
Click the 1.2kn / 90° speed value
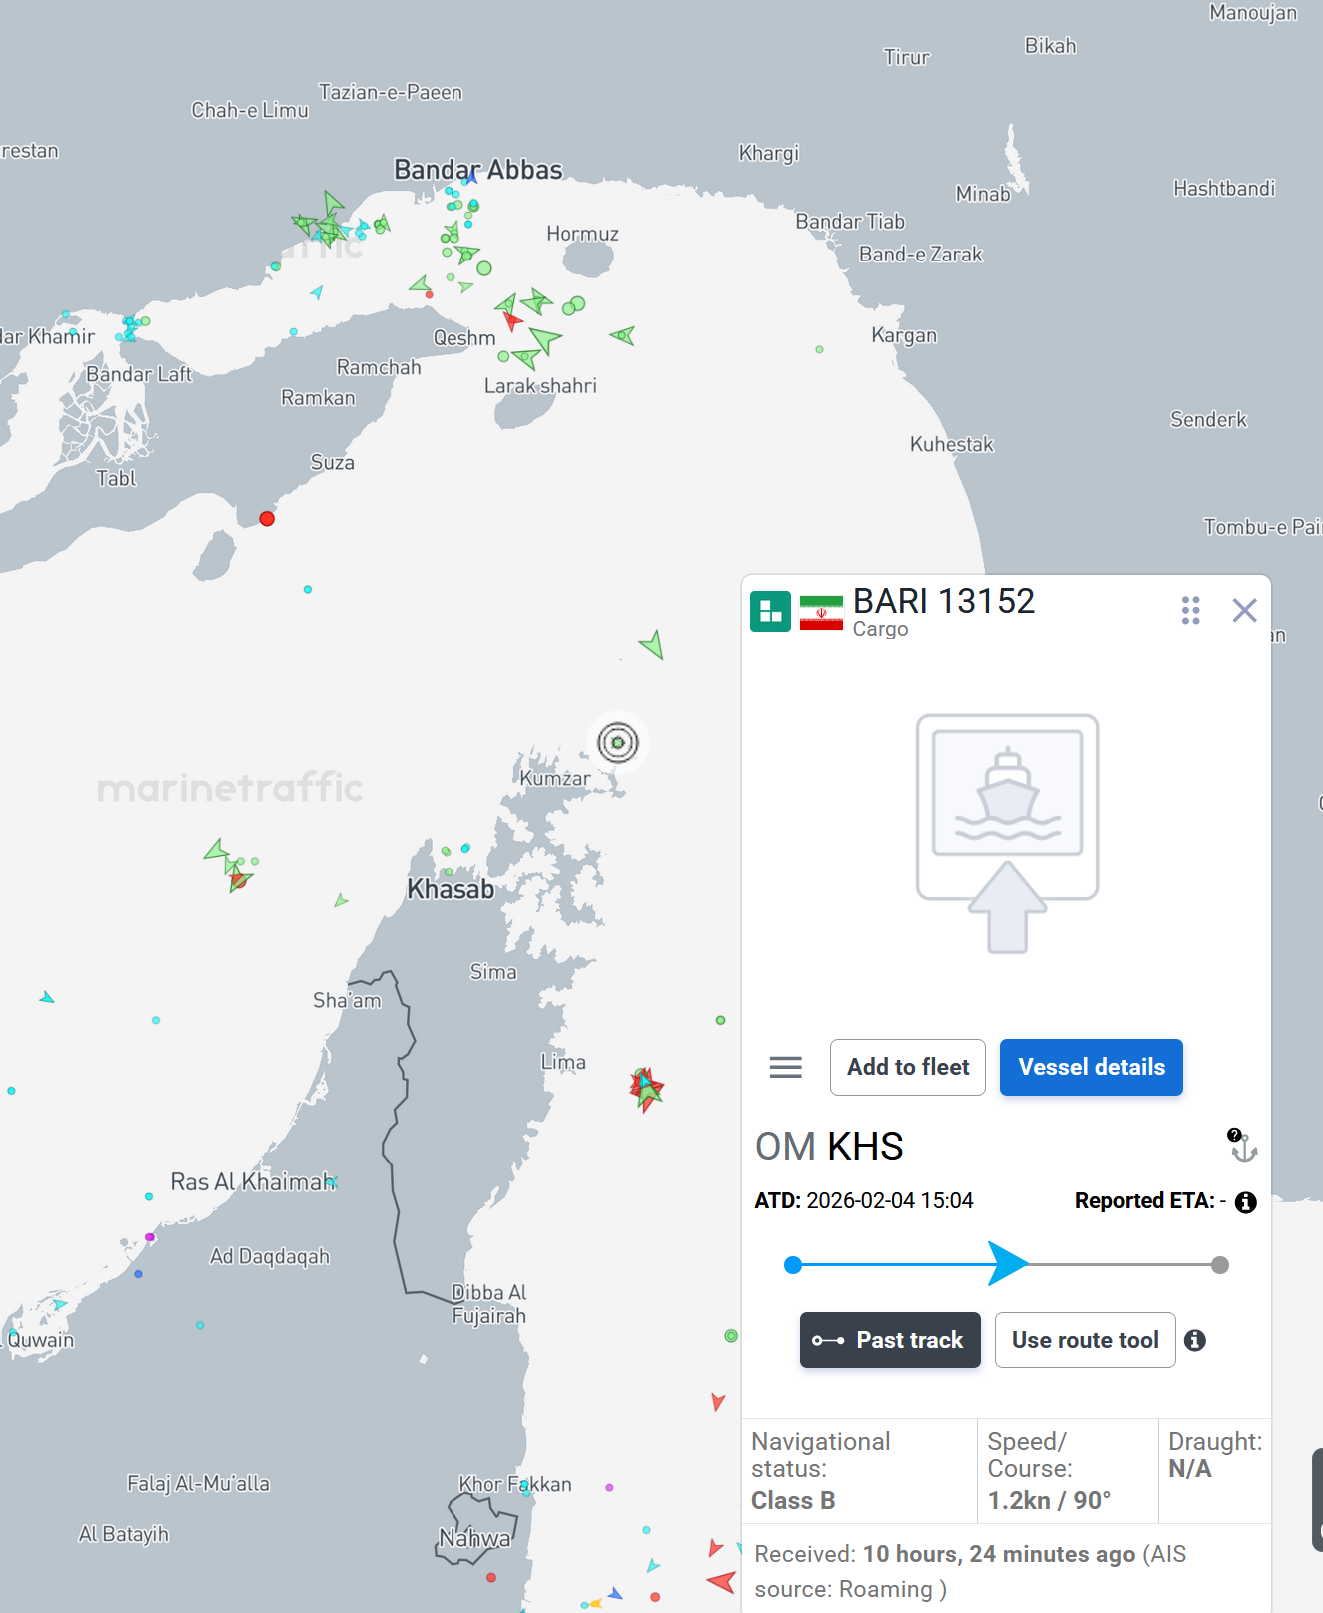coord(1049,1500)
